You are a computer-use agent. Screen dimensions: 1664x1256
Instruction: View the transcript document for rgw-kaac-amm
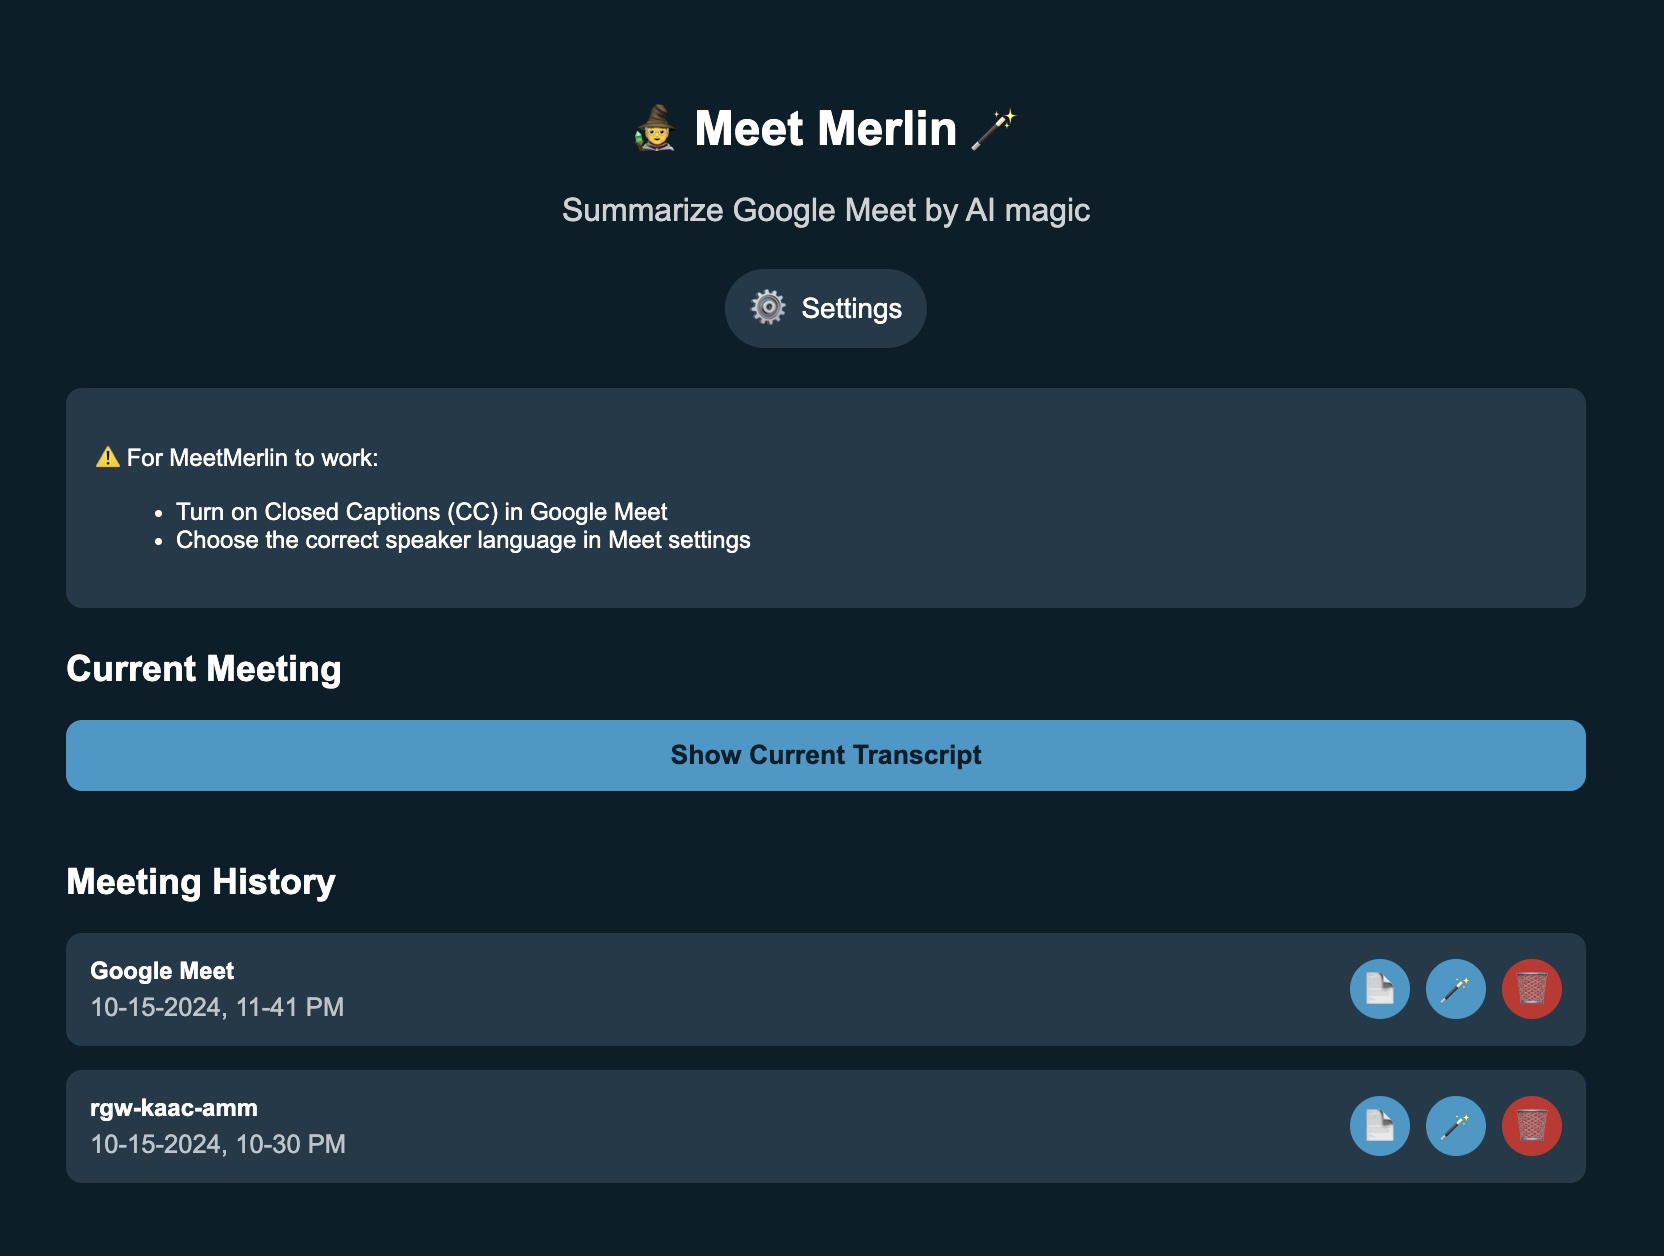[1379, 1126]
